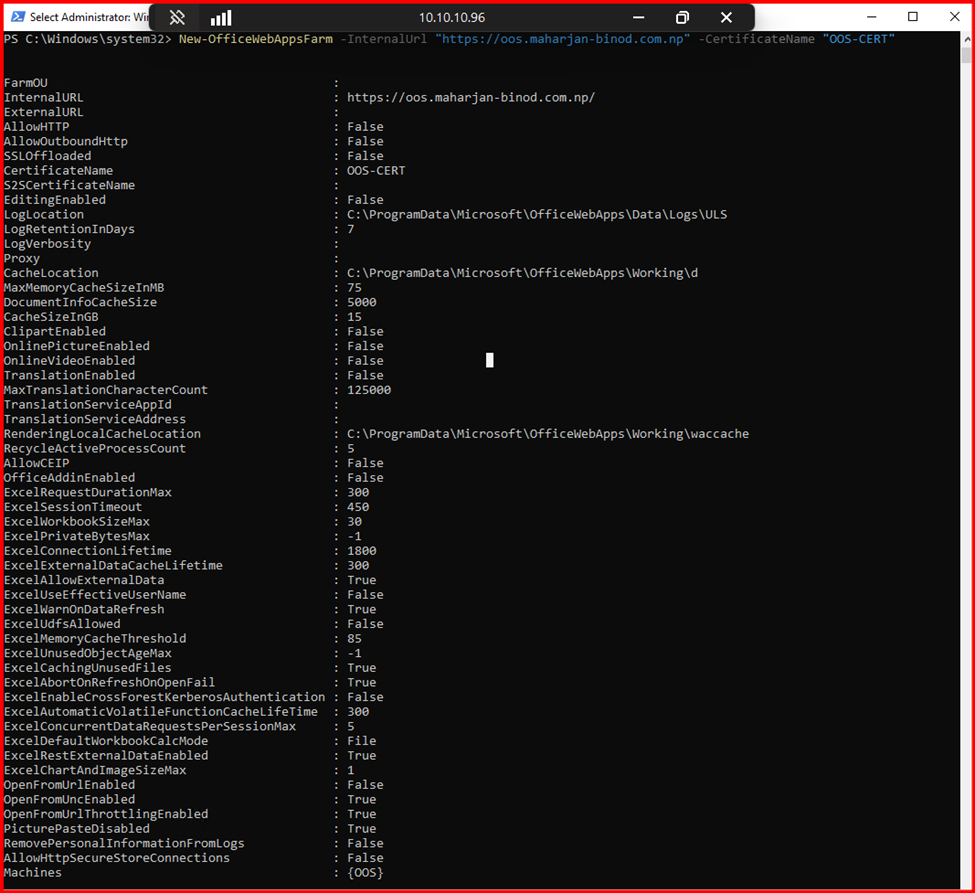Maximize the outer Administrator window

pyautogui.click(x=912, y=17)
